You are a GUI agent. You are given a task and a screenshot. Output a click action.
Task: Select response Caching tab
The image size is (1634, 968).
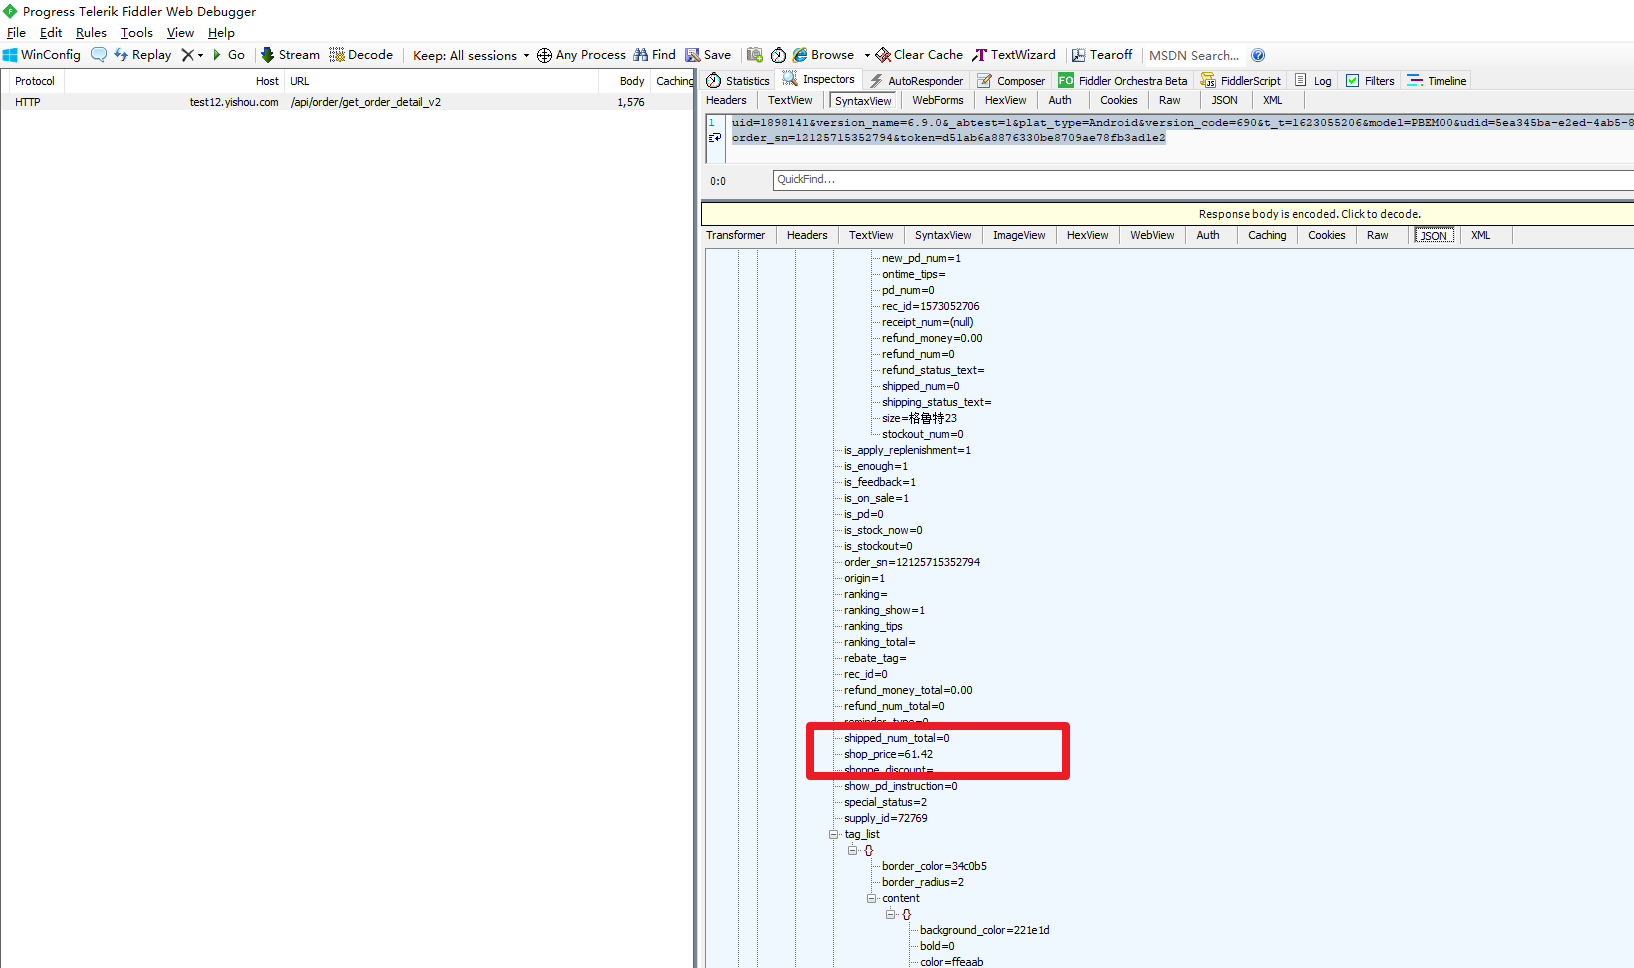(x=1267, y=235)
